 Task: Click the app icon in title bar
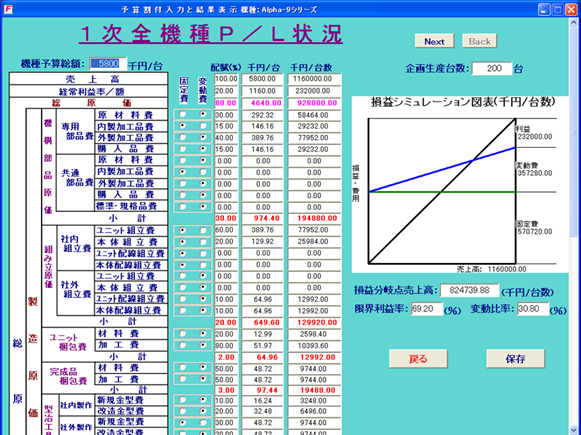pyautogui.click(x=7, y=9)
